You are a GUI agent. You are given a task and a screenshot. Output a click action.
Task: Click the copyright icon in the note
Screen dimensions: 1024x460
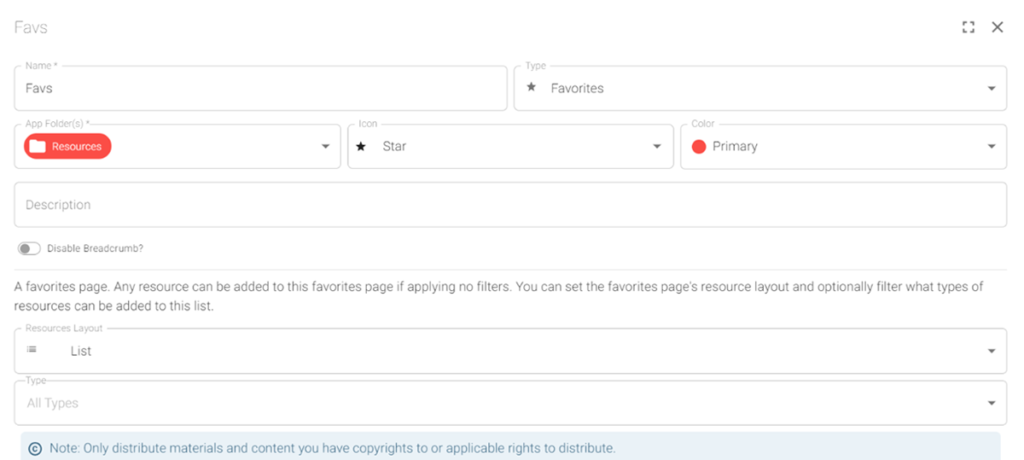pyautogui.click(x=36, y=448)
